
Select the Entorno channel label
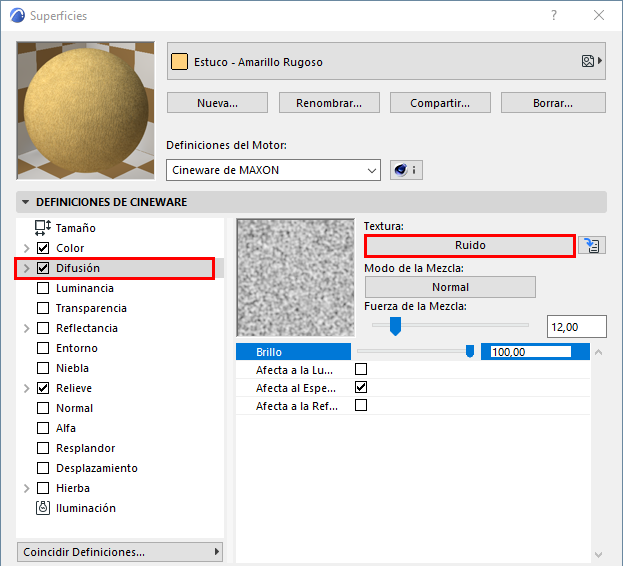tap(77, 348)
